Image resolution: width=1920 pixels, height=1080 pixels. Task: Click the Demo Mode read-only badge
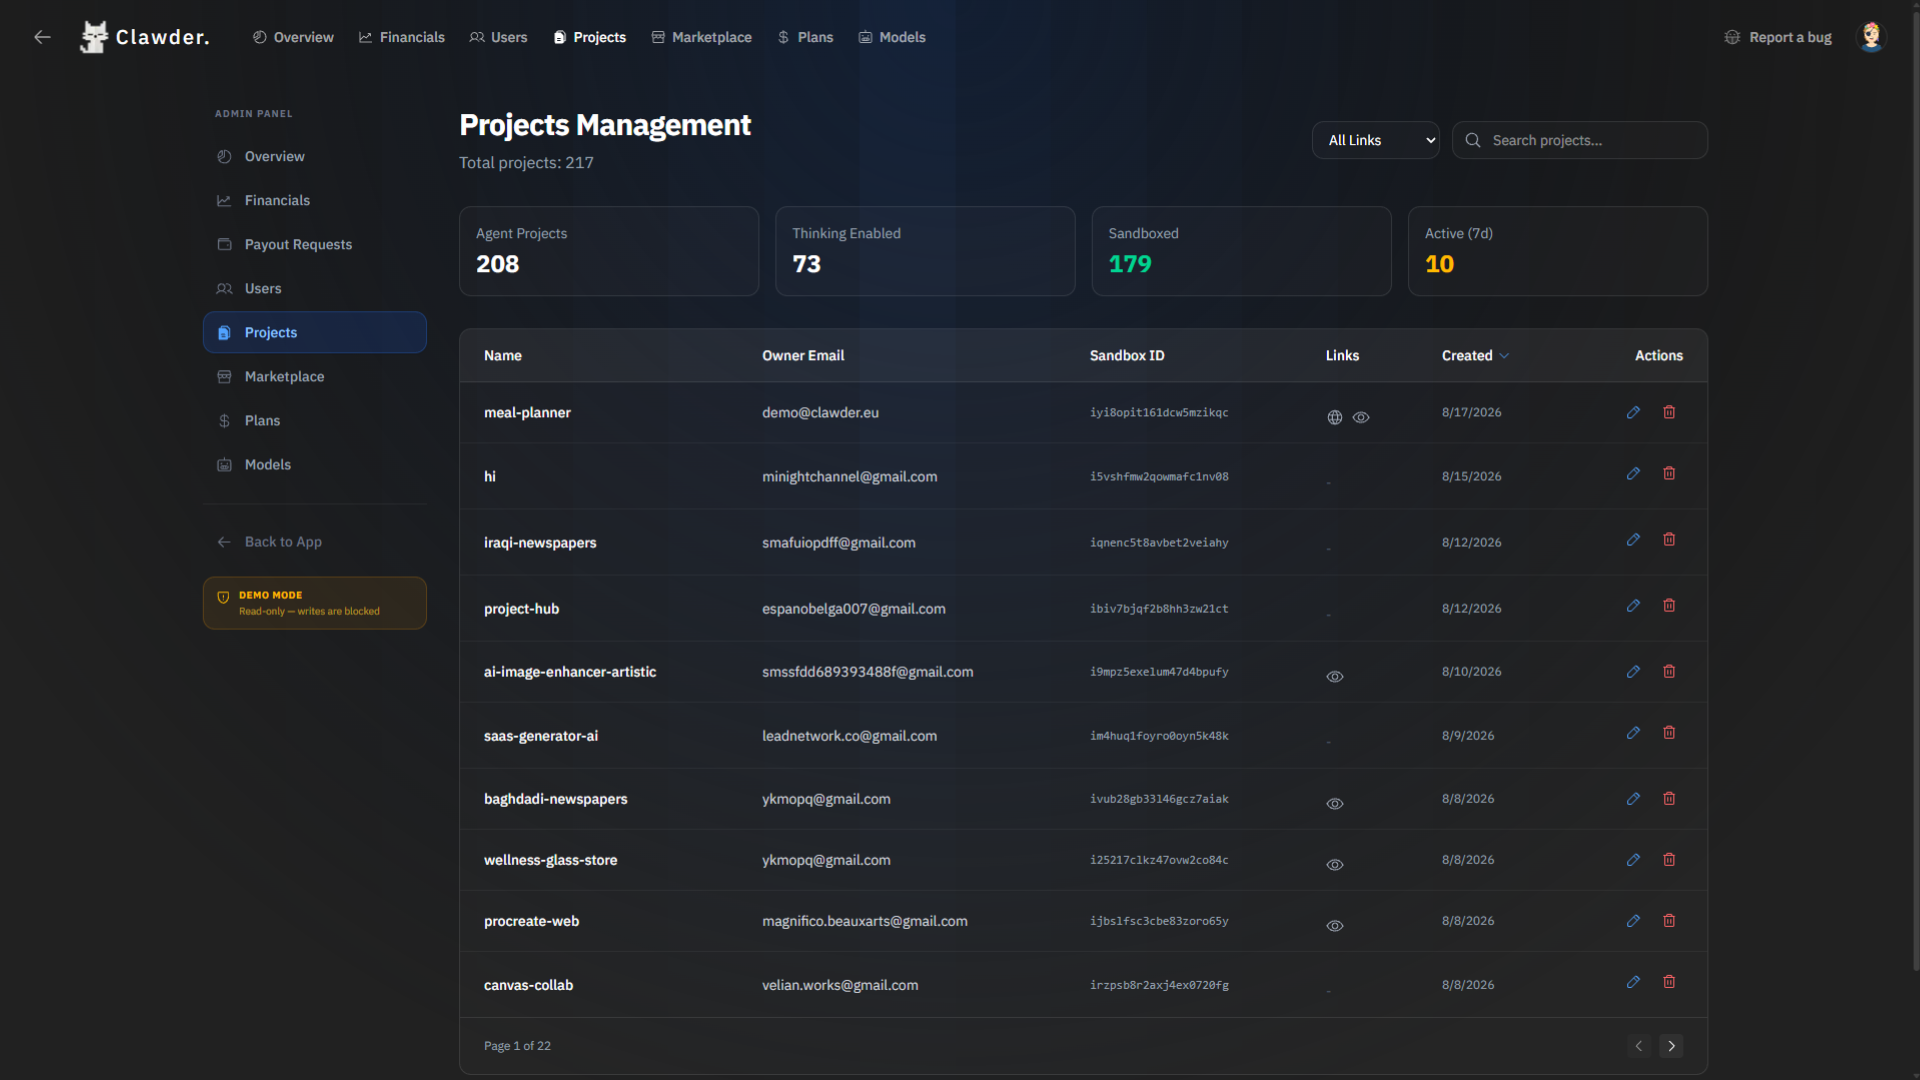[315, 603]
